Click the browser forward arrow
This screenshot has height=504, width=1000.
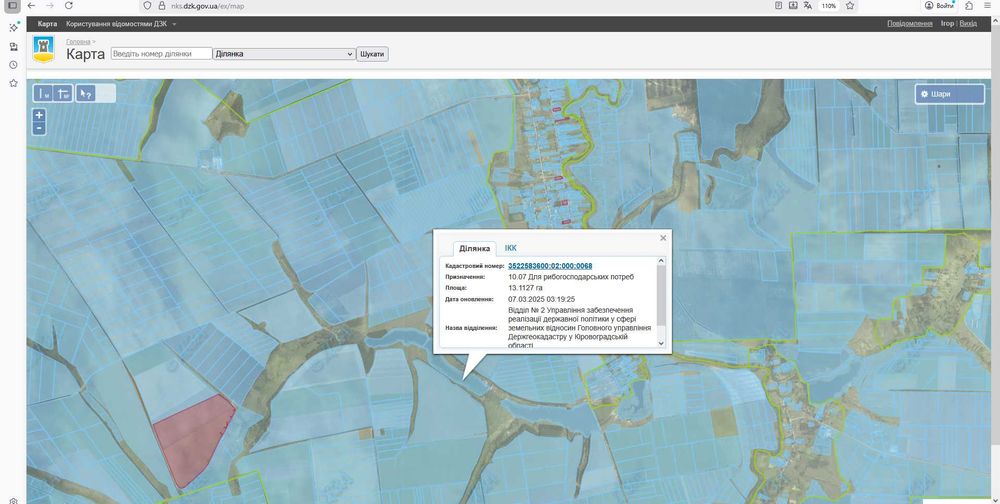coord(50,5)
